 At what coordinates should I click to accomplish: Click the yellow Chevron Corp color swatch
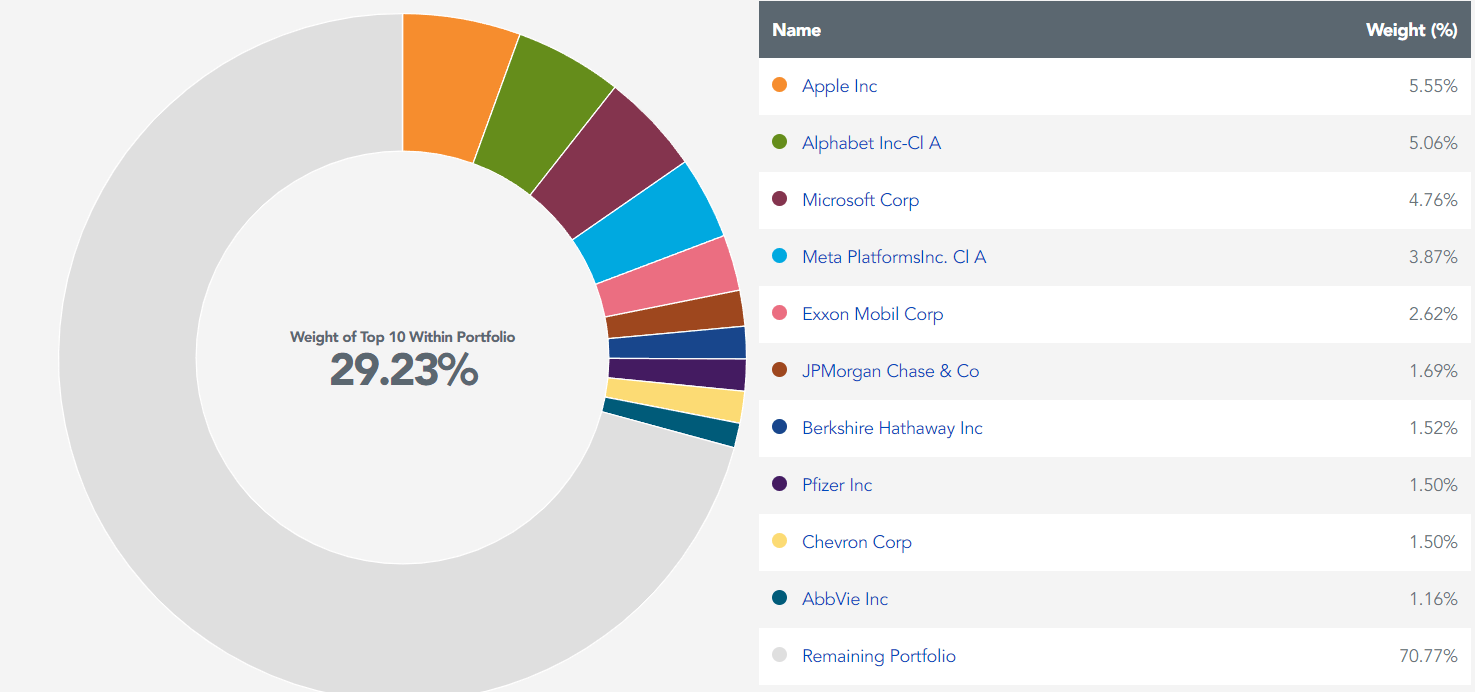tap(780, 542)
